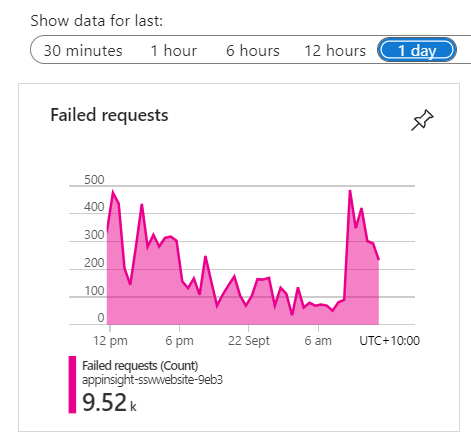Click the 6 pm x-axis time marker
Viewport: 471px width, 436px height.
(179, 341)
